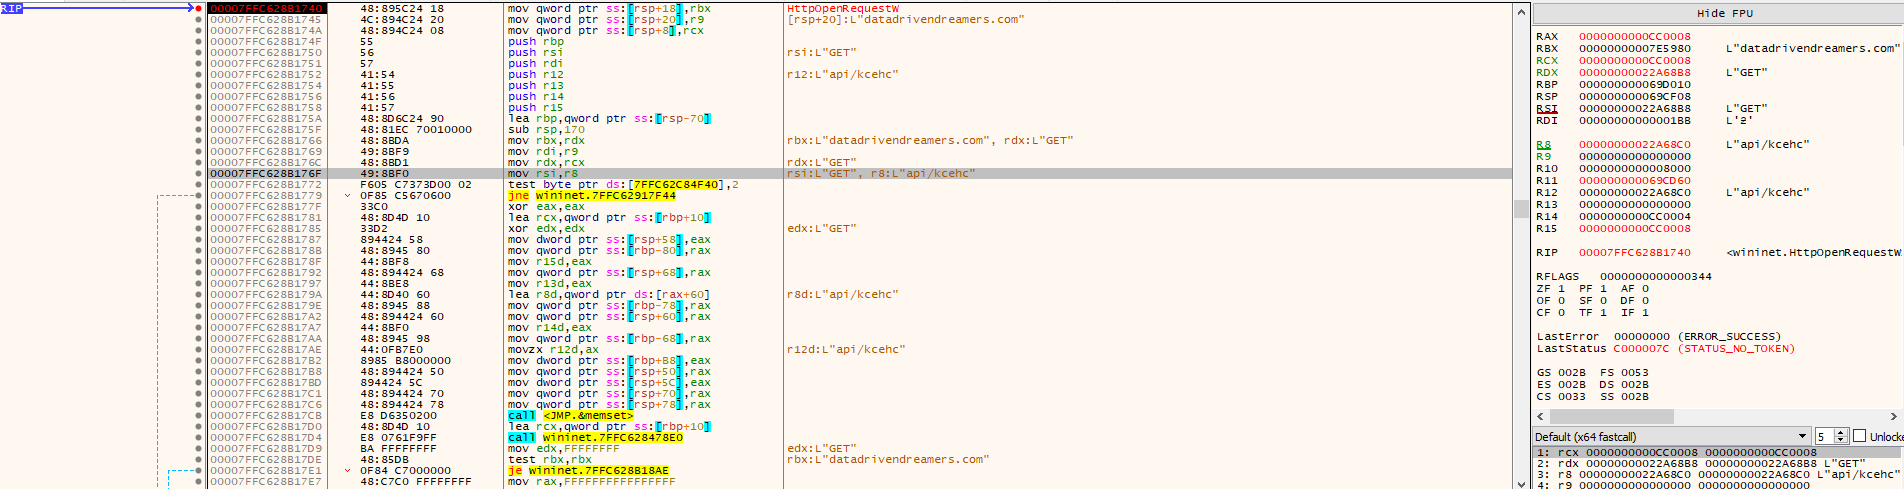Select the GS segment register value 002B
Screen dimensions: 1904x489
click(x=1572, y=372)
